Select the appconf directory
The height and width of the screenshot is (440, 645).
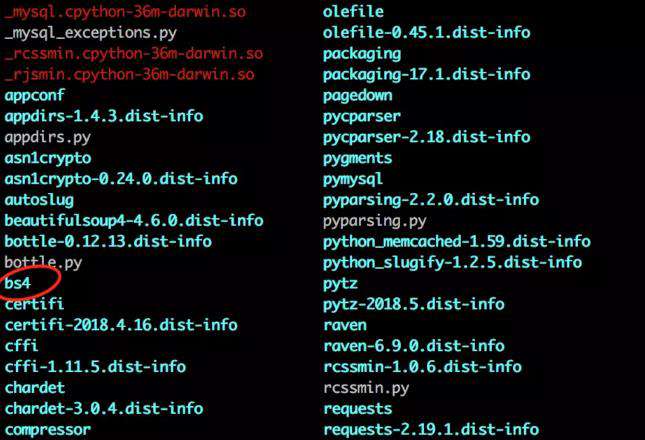pos(35,96)
